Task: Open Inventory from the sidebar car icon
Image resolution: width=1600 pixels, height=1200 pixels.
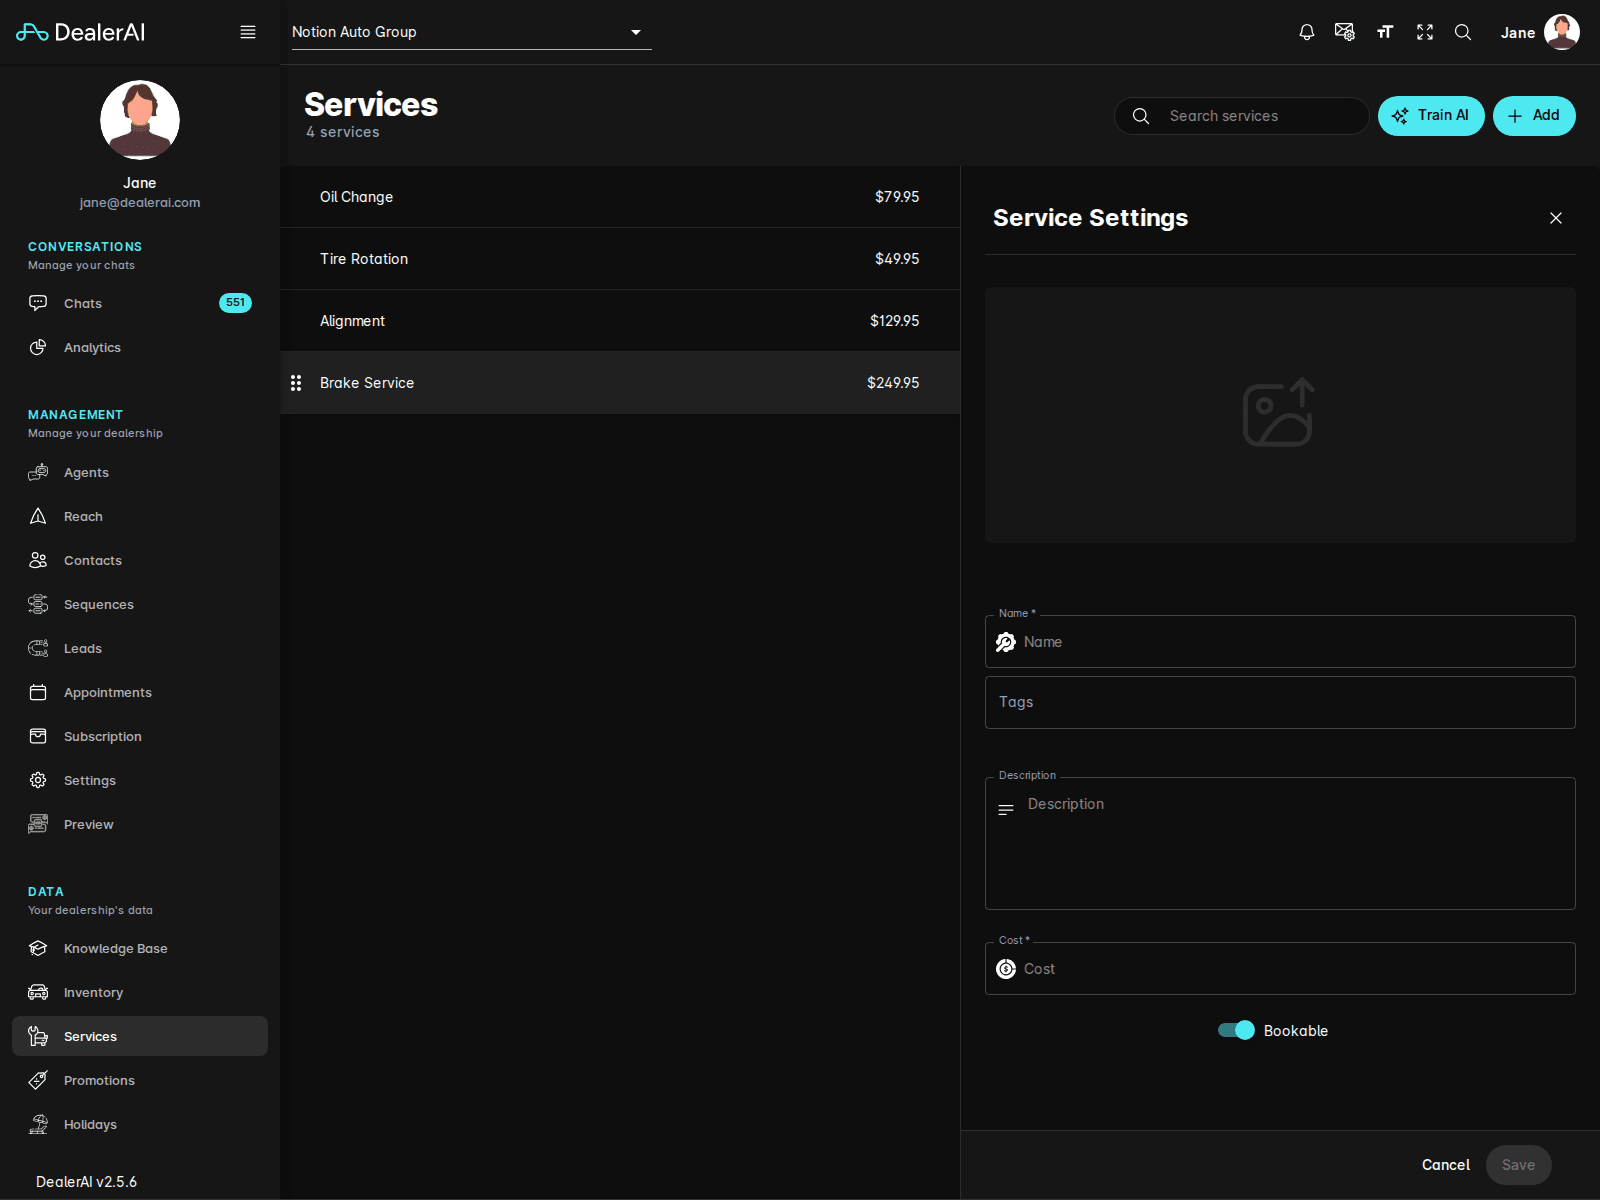Action: point(38,992)
